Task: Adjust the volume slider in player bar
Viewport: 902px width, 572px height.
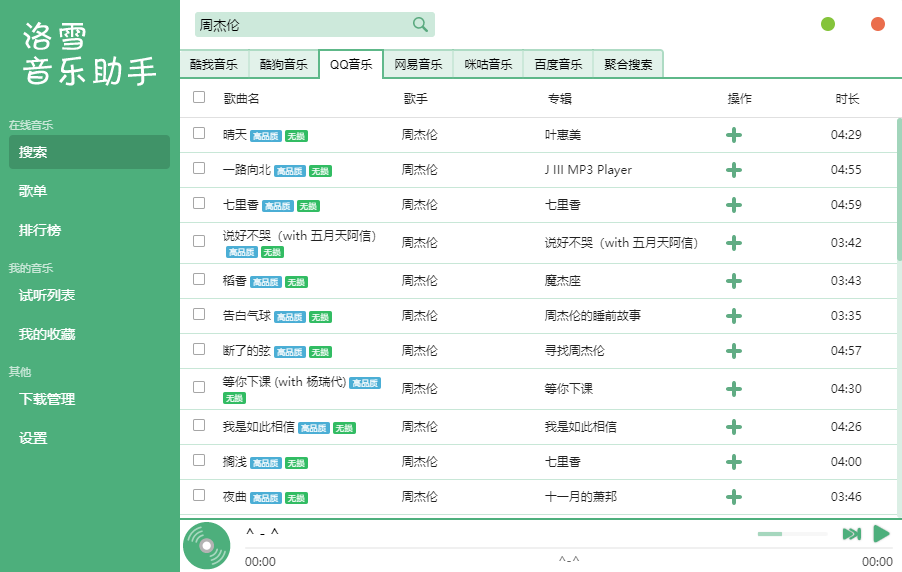Action: coord(792,534)
